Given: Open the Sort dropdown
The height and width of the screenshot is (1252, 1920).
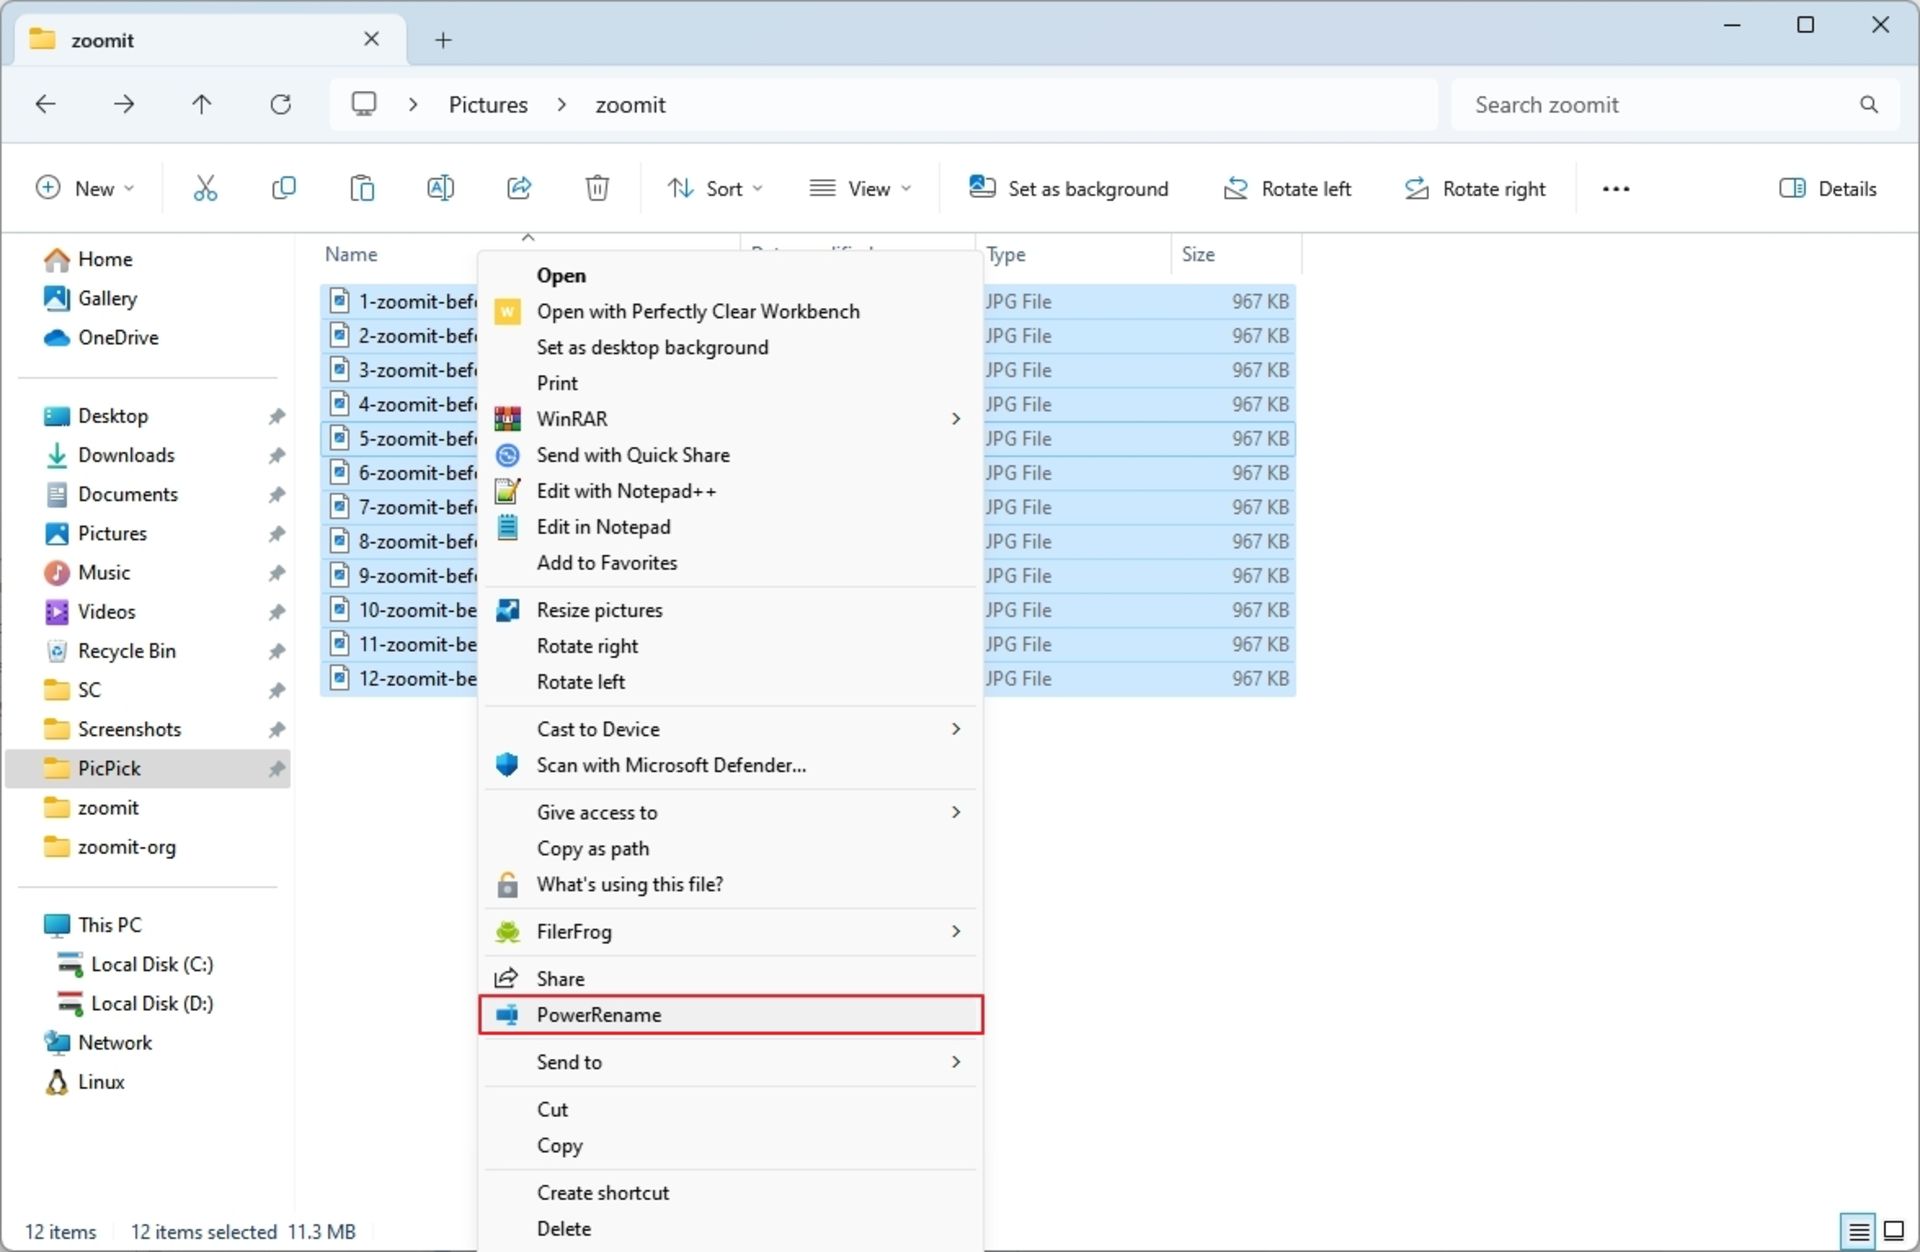Looking at the screenshot, I should tap(715, 188).
